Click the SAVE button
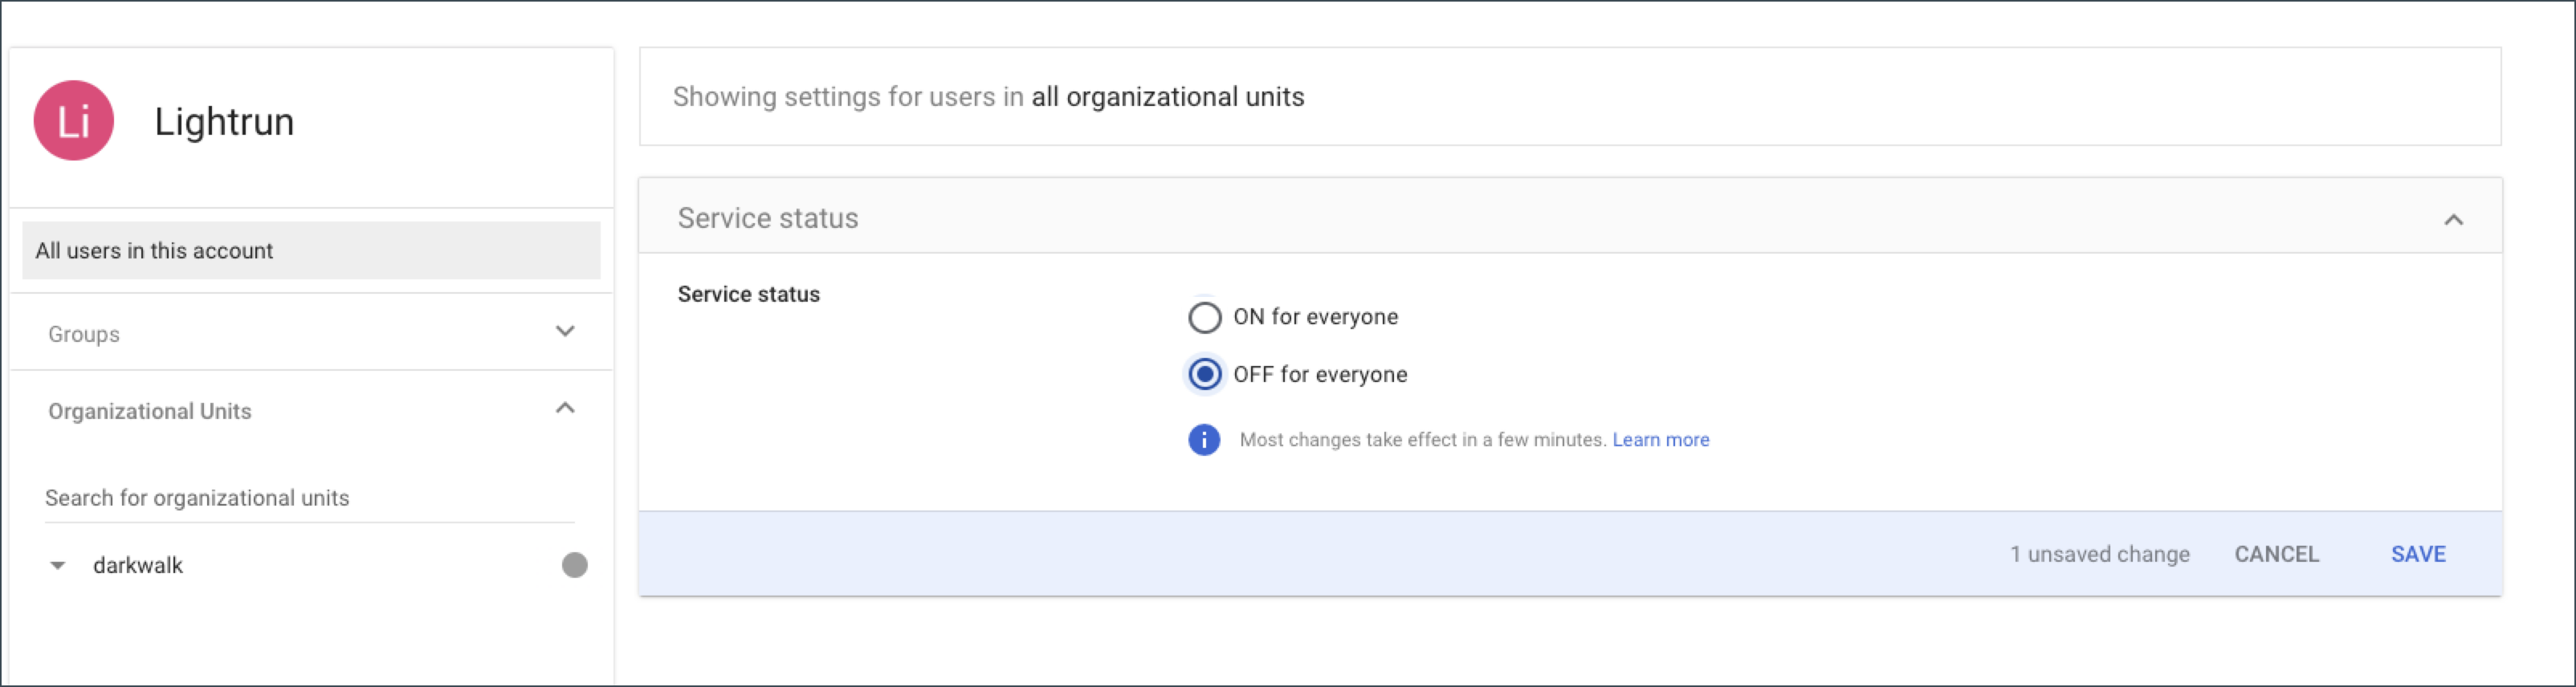 point(2418,555)
